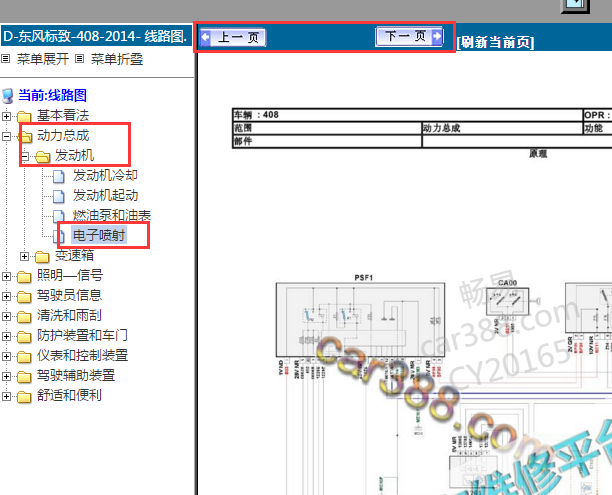
Task: Select the 仪表和控制装置 tree label
Action: [x=82, y=355]
